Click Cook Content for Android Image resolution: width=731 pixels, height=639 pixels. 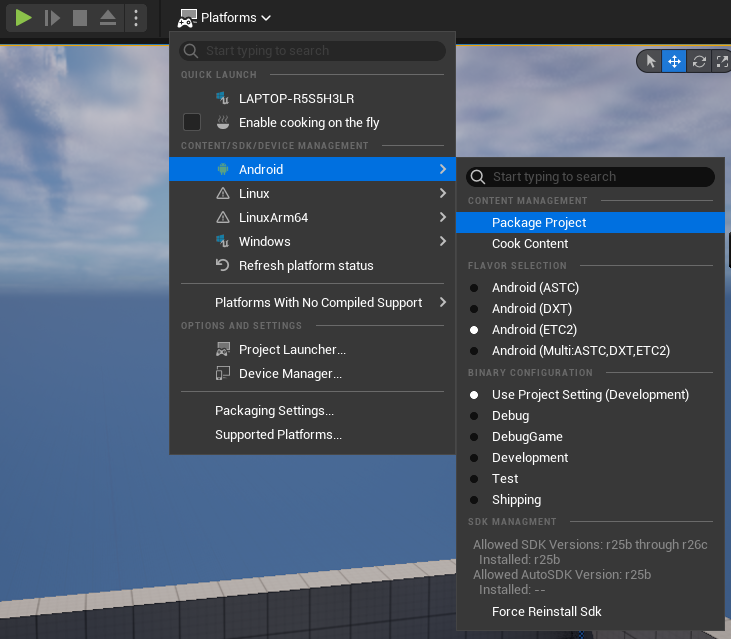coord(590,243)
